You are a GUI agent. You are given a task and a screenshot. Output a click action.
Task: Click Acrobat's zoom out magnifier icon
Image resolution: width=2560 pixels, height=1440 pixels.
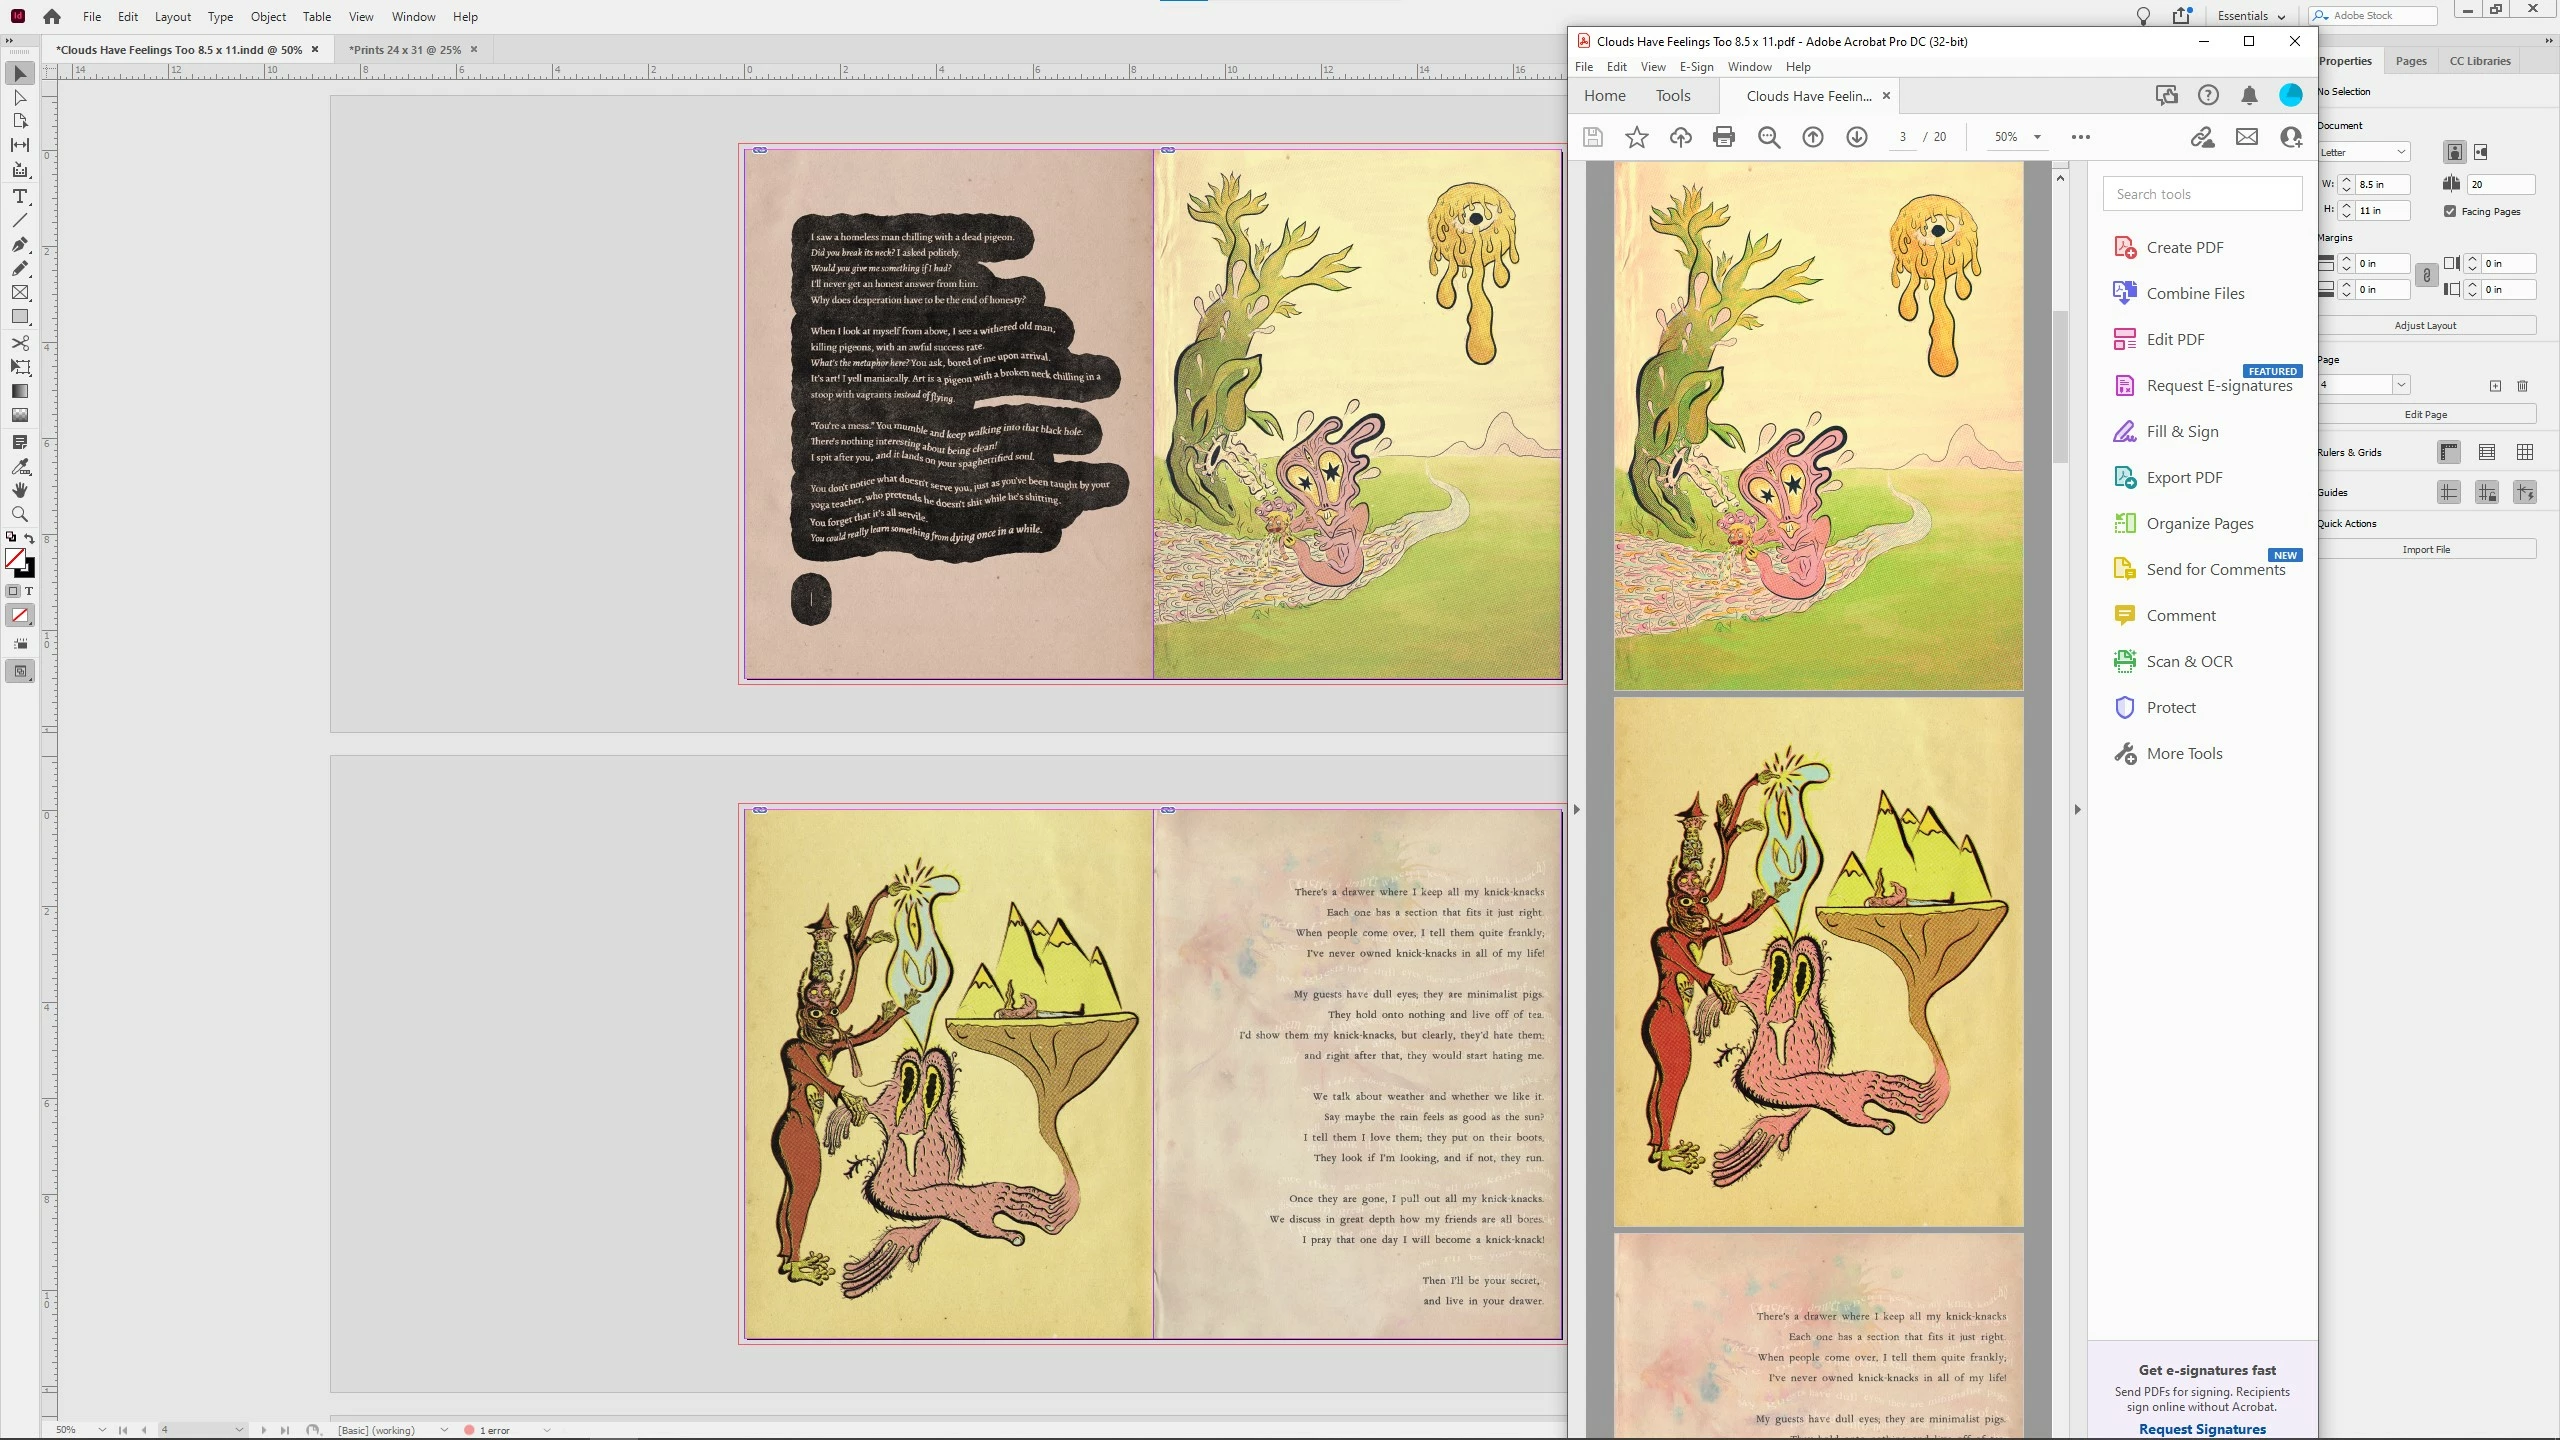click(1768, 137)
